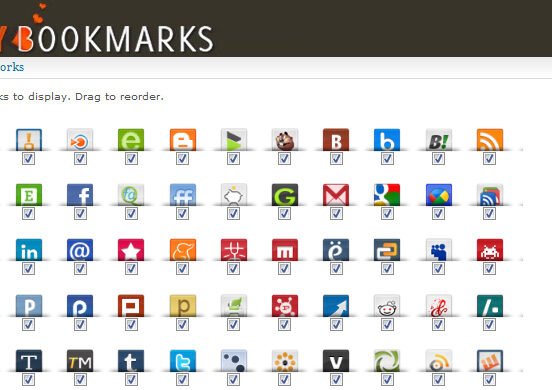
Task: Select the Reddit alien icon
Action: pyautogui.click(x=387, y=306)
